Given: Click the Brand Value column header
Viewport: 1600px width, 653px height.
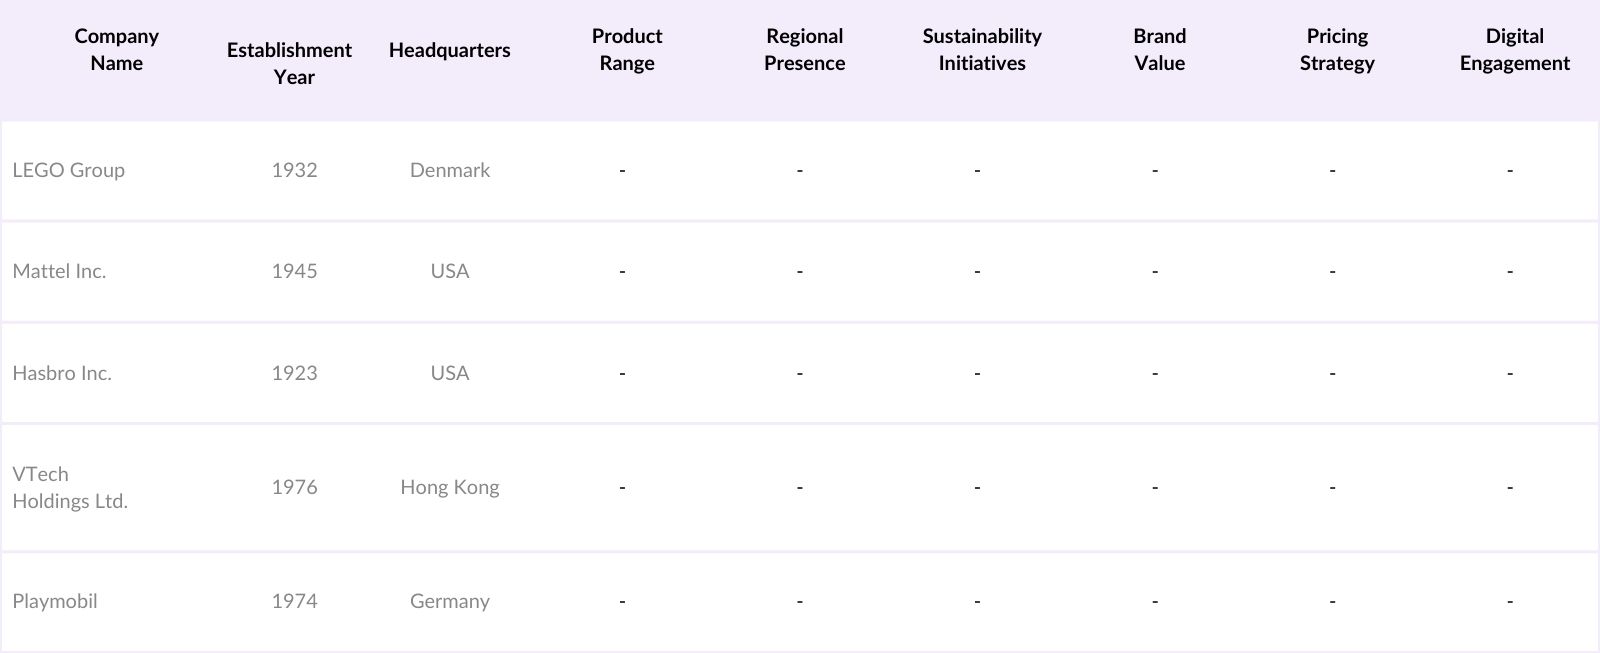Looking at the screenshot, I should coord(1159,50).
